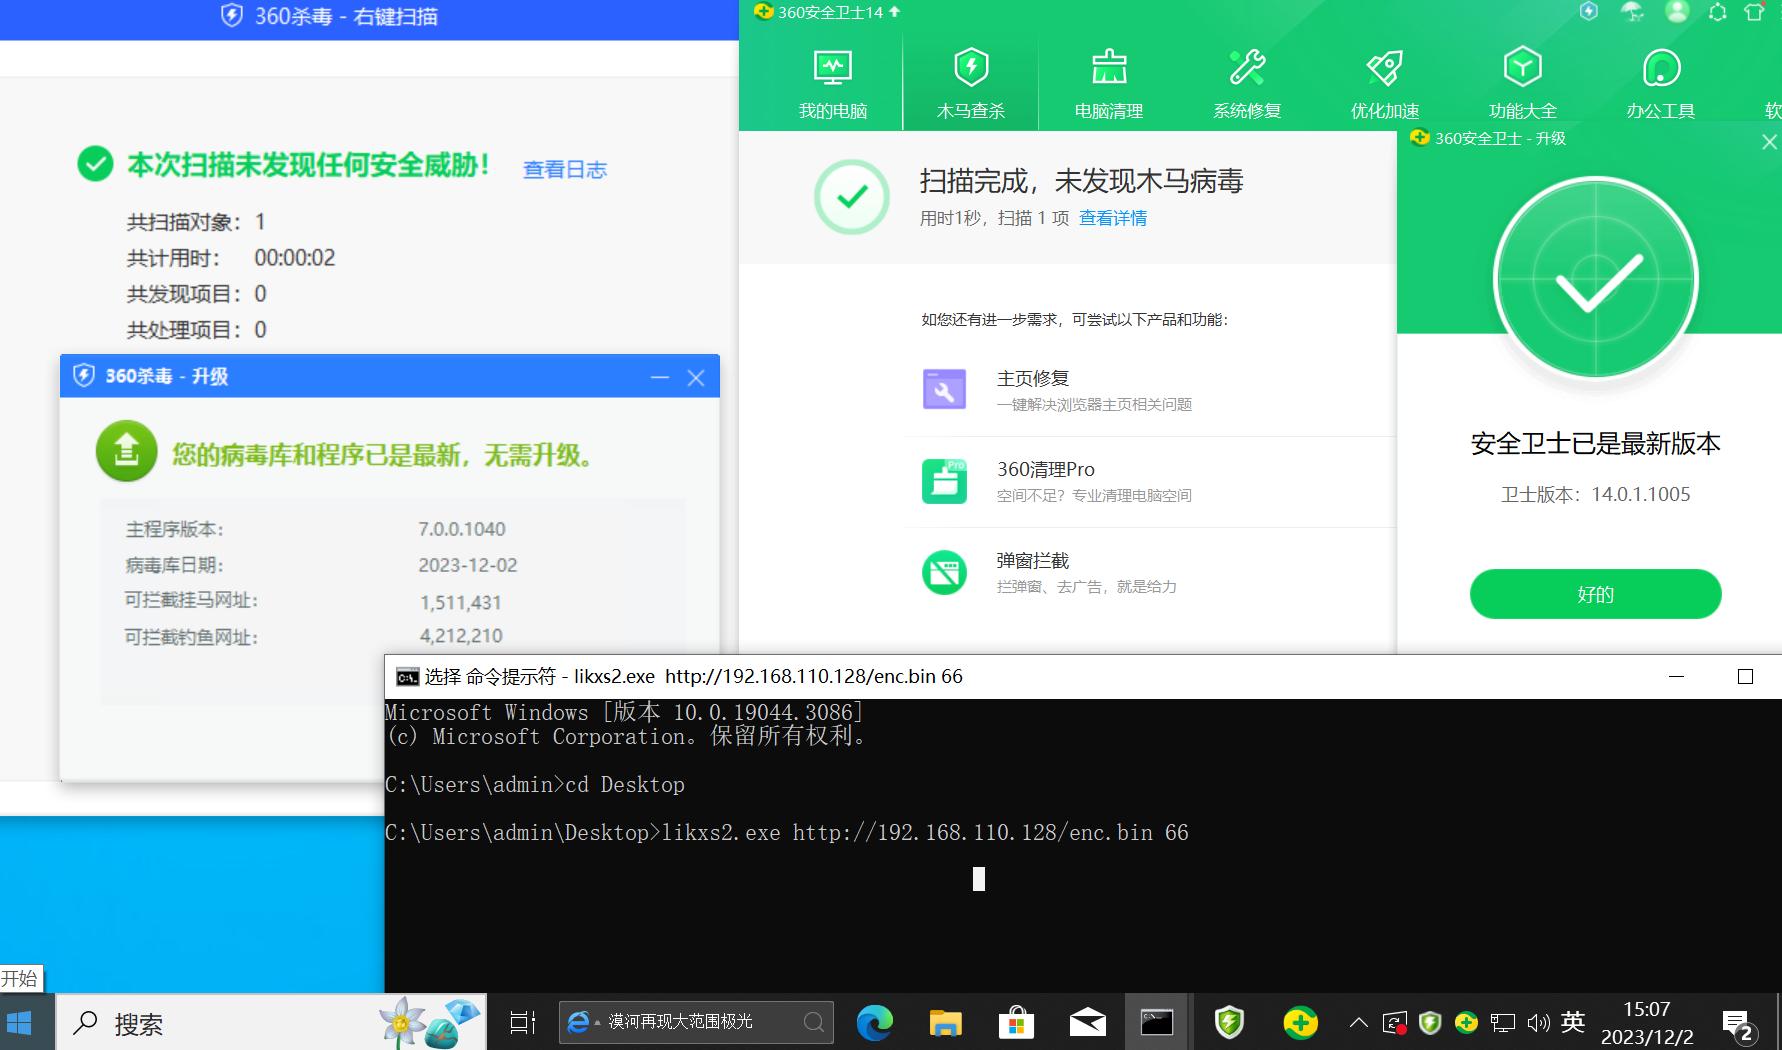Open 主页修复 tool icon

tap(944, 390)
